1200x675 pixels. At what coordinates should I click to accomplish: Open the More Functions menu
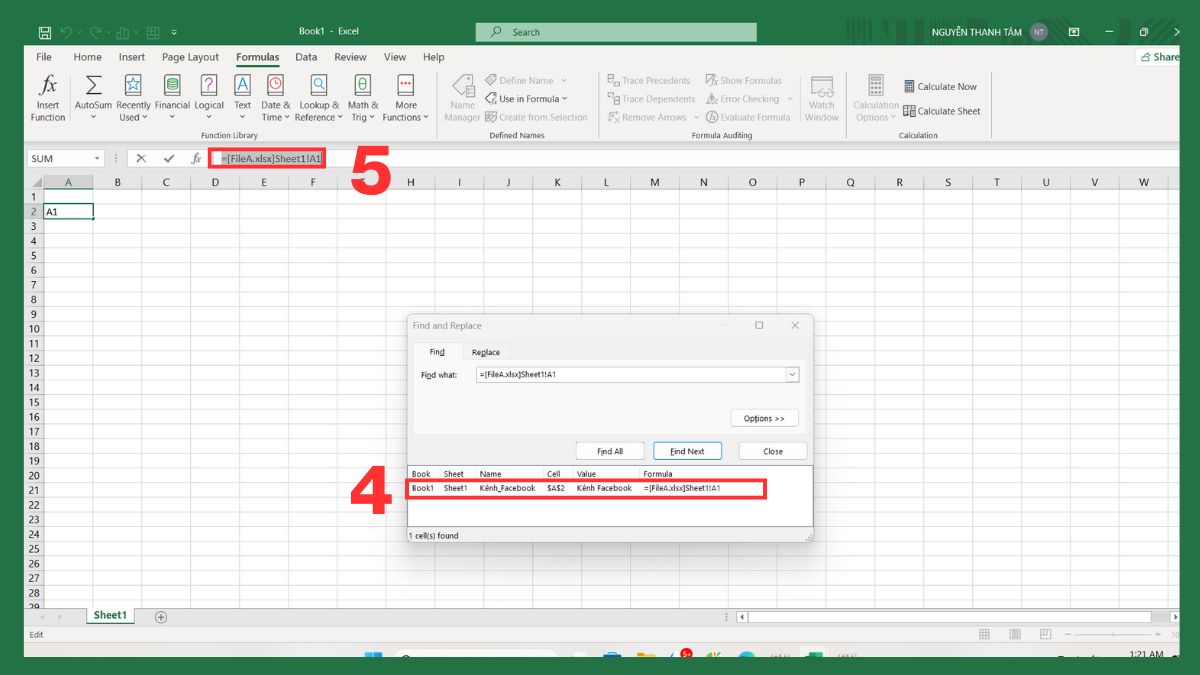tap(405, 98)
